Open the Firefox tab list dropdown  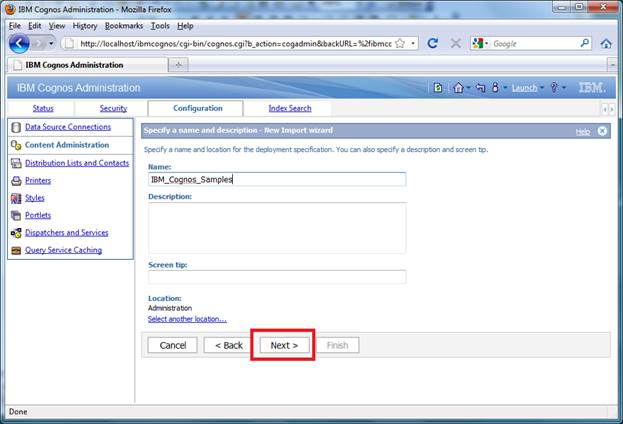pyautogui.click(x=612, y=64)
